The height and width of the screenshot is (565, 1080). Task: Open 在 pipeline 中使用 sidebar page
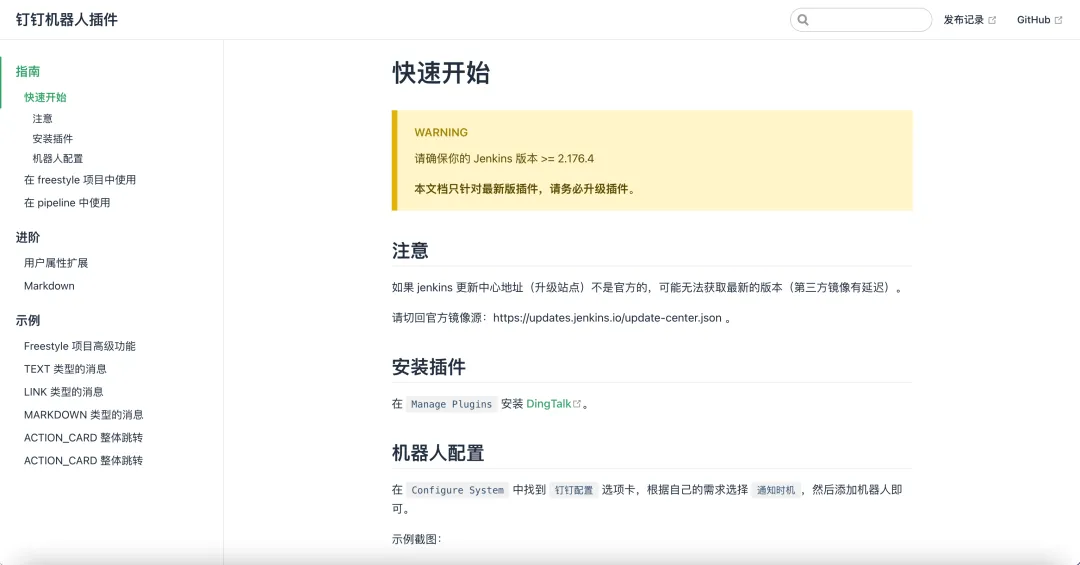67,203
